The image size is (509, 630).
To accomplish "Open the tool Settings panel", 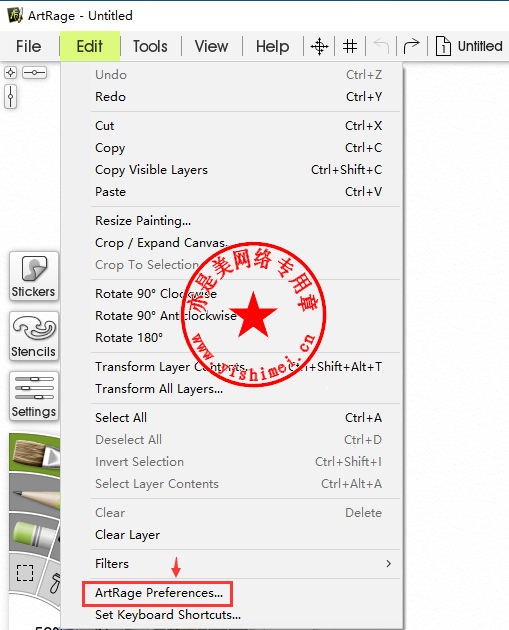I will (34, 396).
